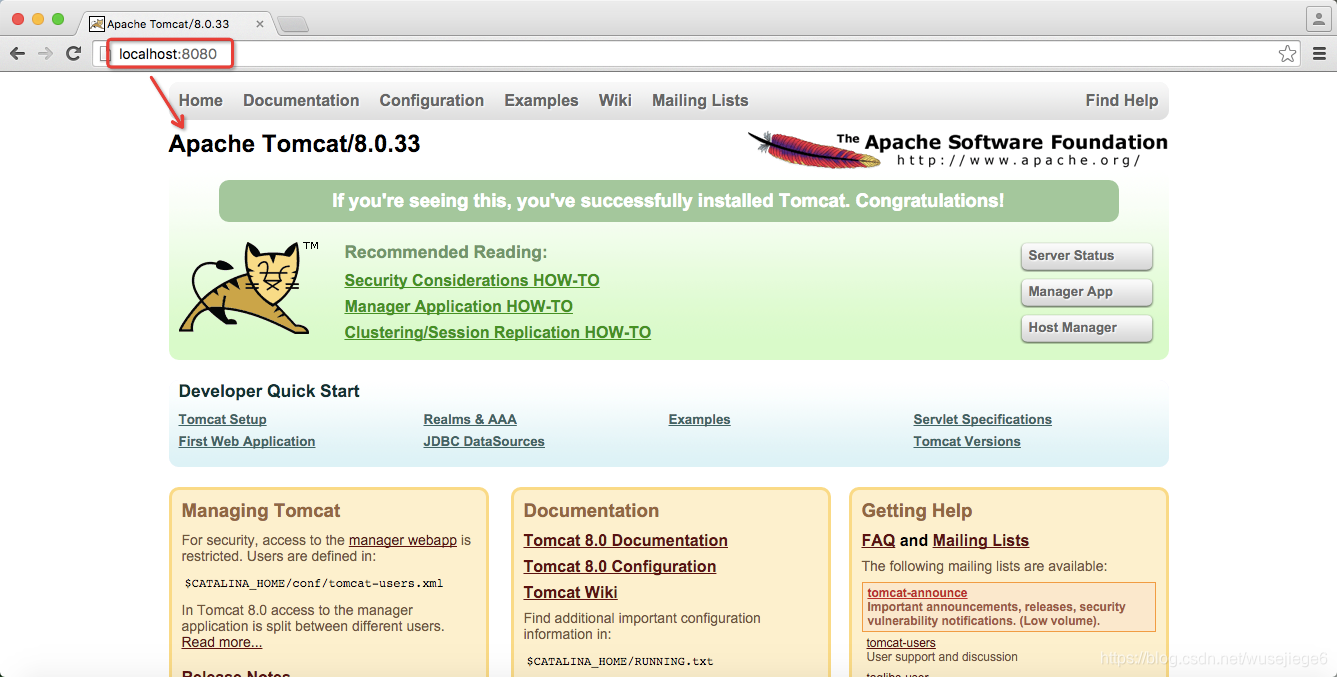Open Tomcat 8.0 Documentation link
Viewport: 1337px width, 677px height.
[x=625, y=541]
